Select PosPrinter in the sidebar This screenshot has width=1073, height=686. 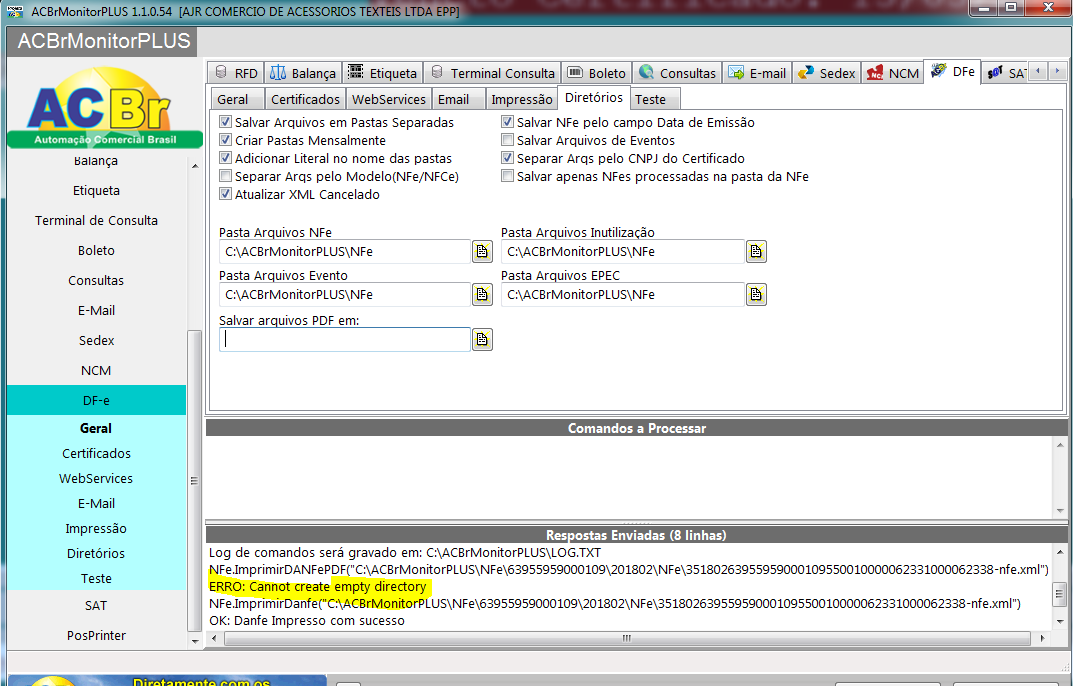click(96, 635)
